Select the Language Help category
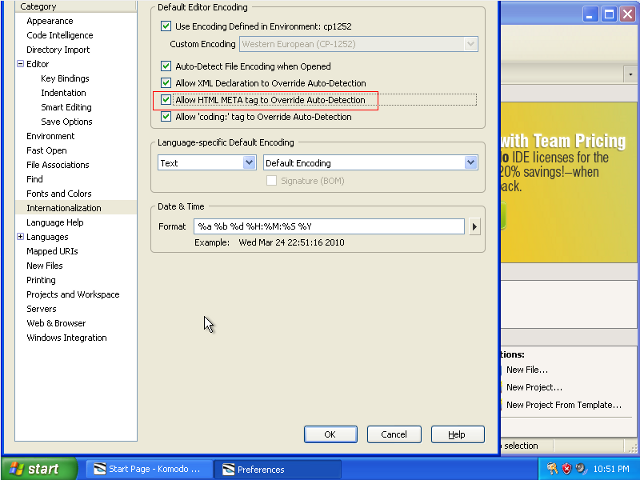The height and width of the screenshot is (480, 640). click(x=55, y=222)
